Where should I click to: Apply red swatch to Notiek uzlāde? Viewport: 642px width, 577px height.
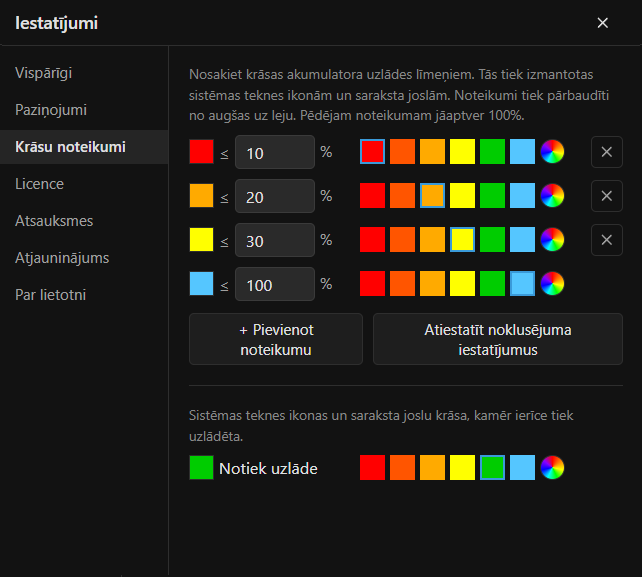tap(373, 467)
